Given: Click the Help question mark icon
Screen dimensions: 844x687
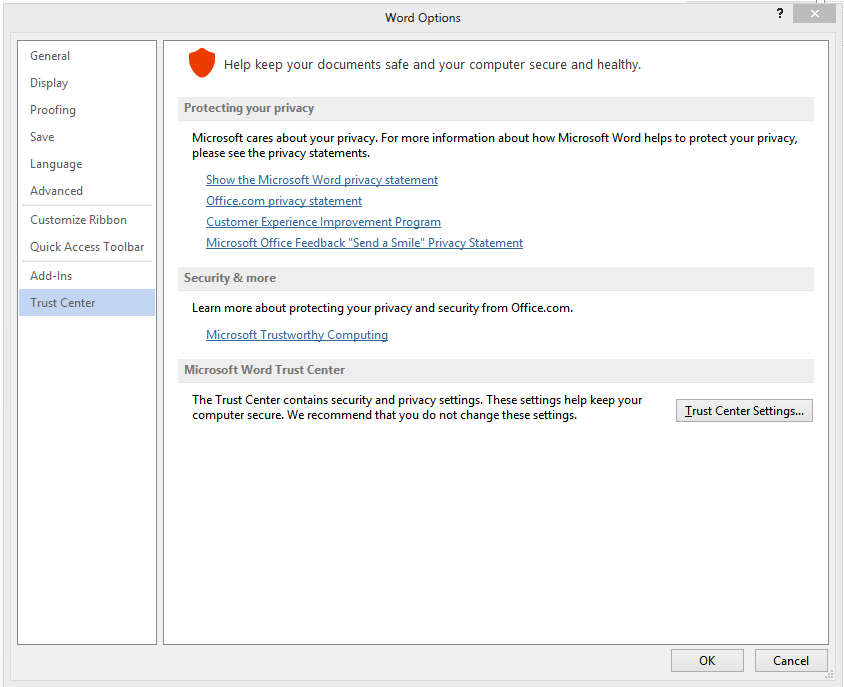Looking at the screenshot, I should (780, 14).
